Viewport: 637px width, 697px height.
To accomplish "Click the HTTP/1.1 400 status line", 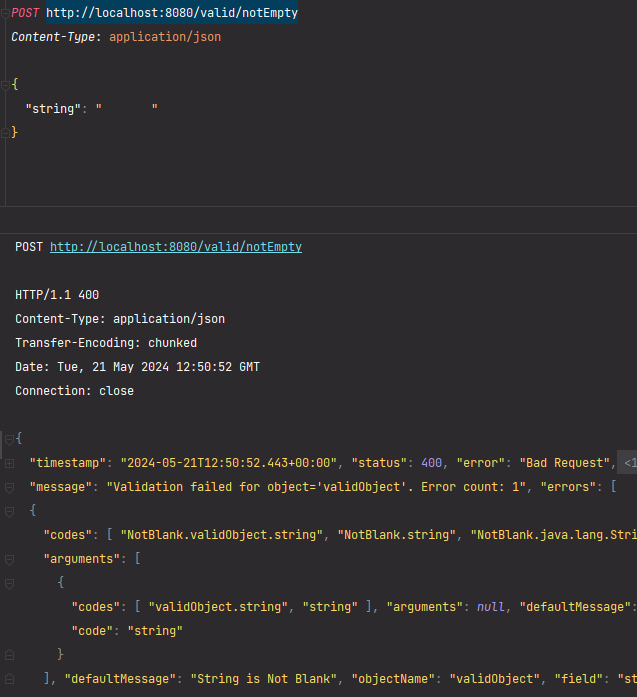I will click(x=57, y=295).
